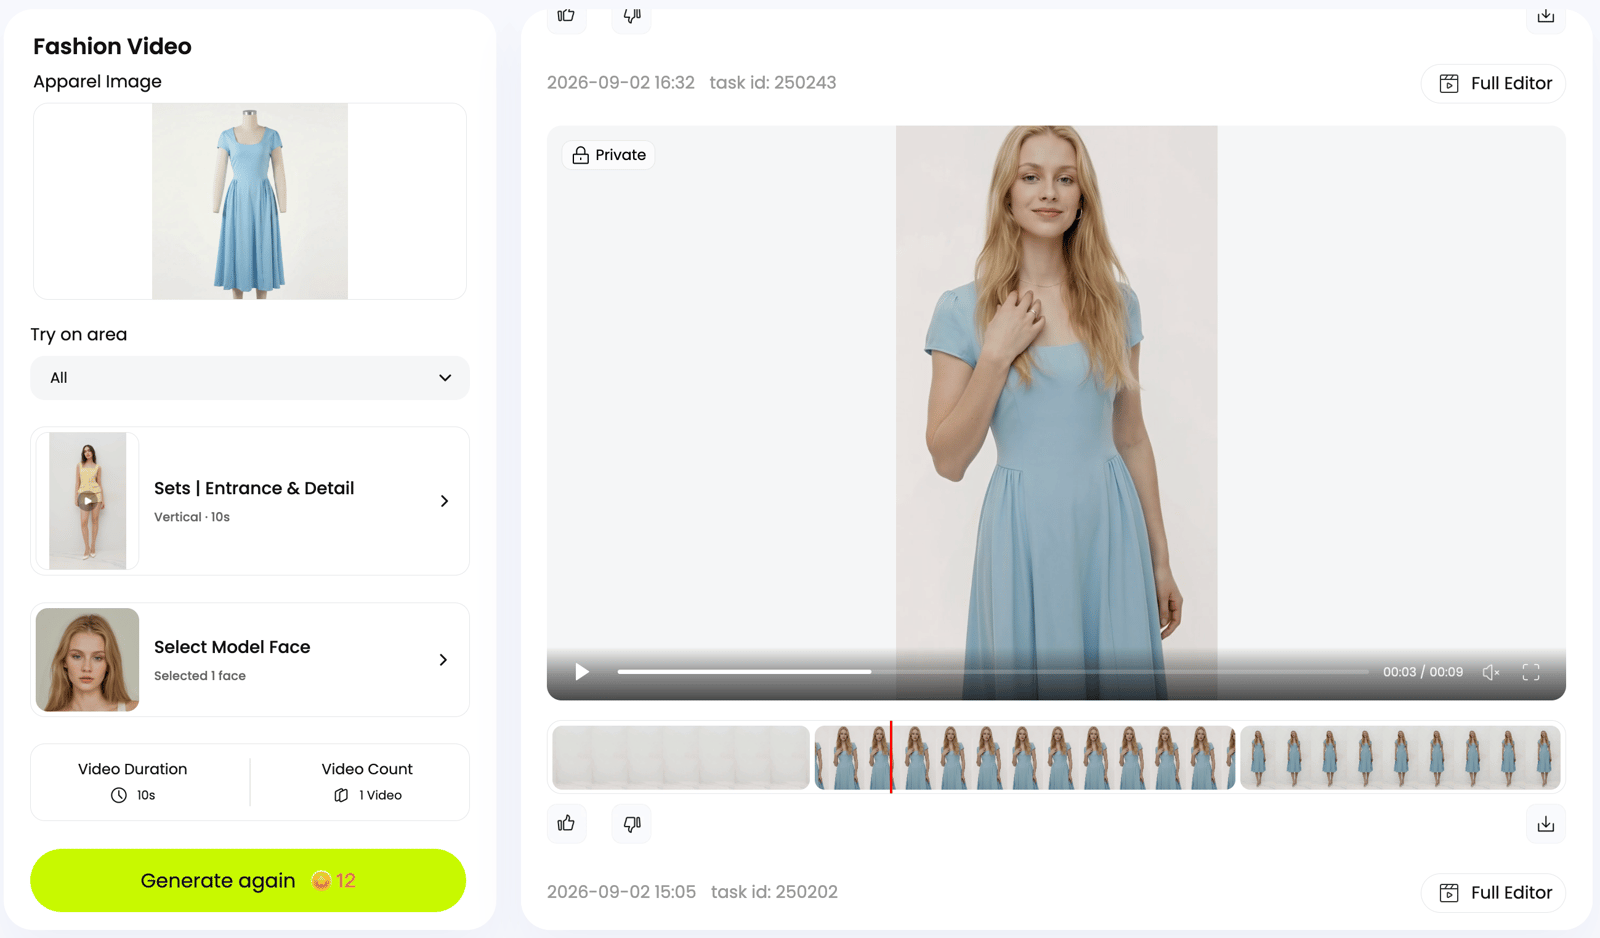Play the Sets template preview thumbnail

[x=88, y=501]
